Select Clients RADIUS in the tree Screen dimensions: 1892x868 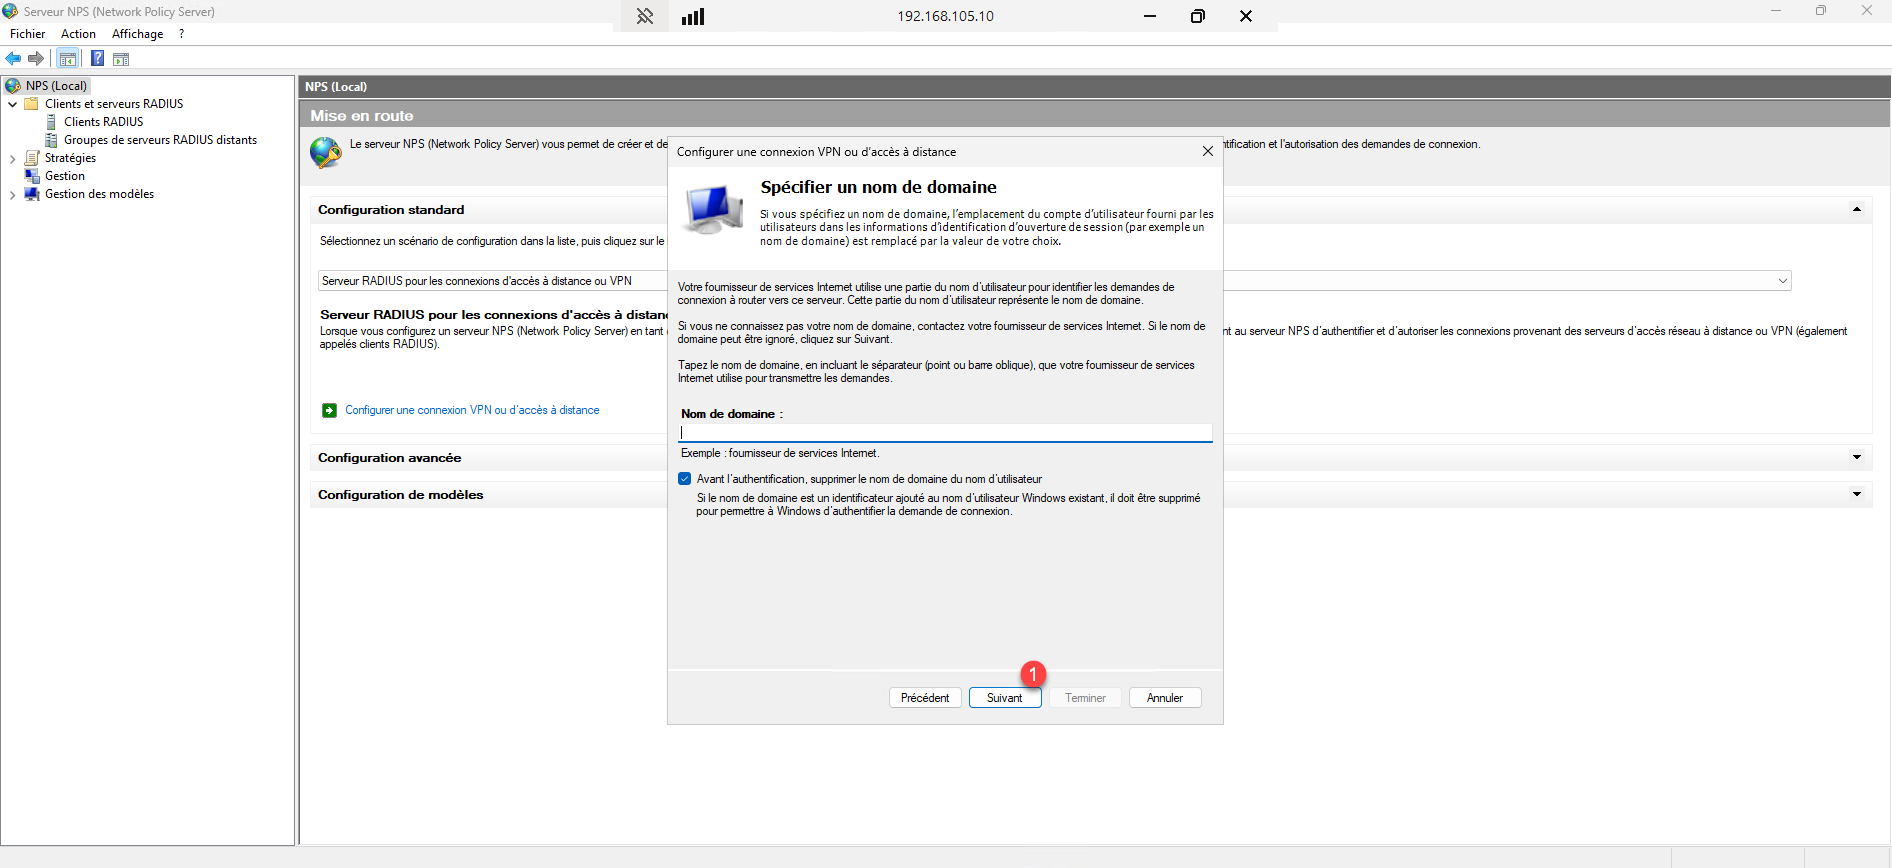(103, 122)
